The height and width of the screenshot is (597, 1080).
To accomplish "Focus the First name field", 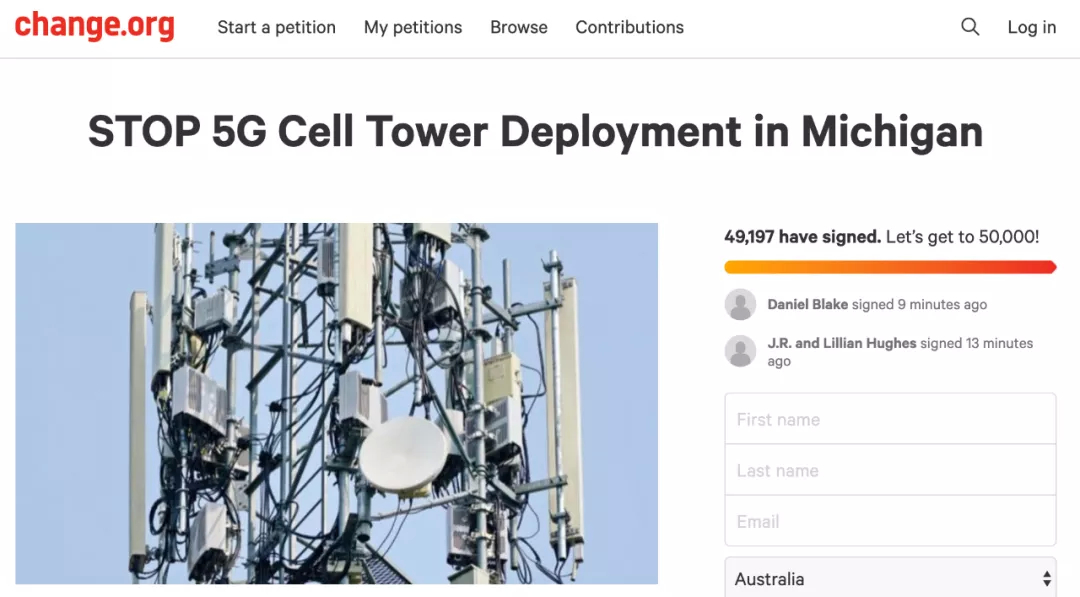I will [x=890, y=419].
